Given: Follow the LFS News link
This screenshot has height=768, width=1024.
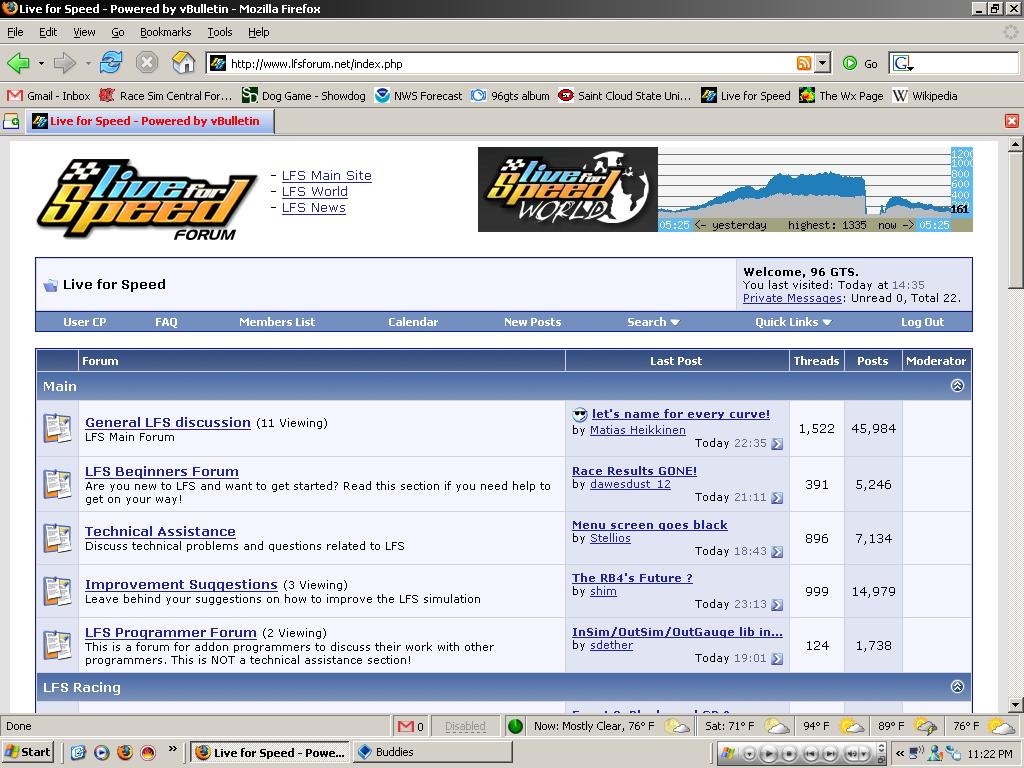Looking at the screenshot, I should point(313,208).
